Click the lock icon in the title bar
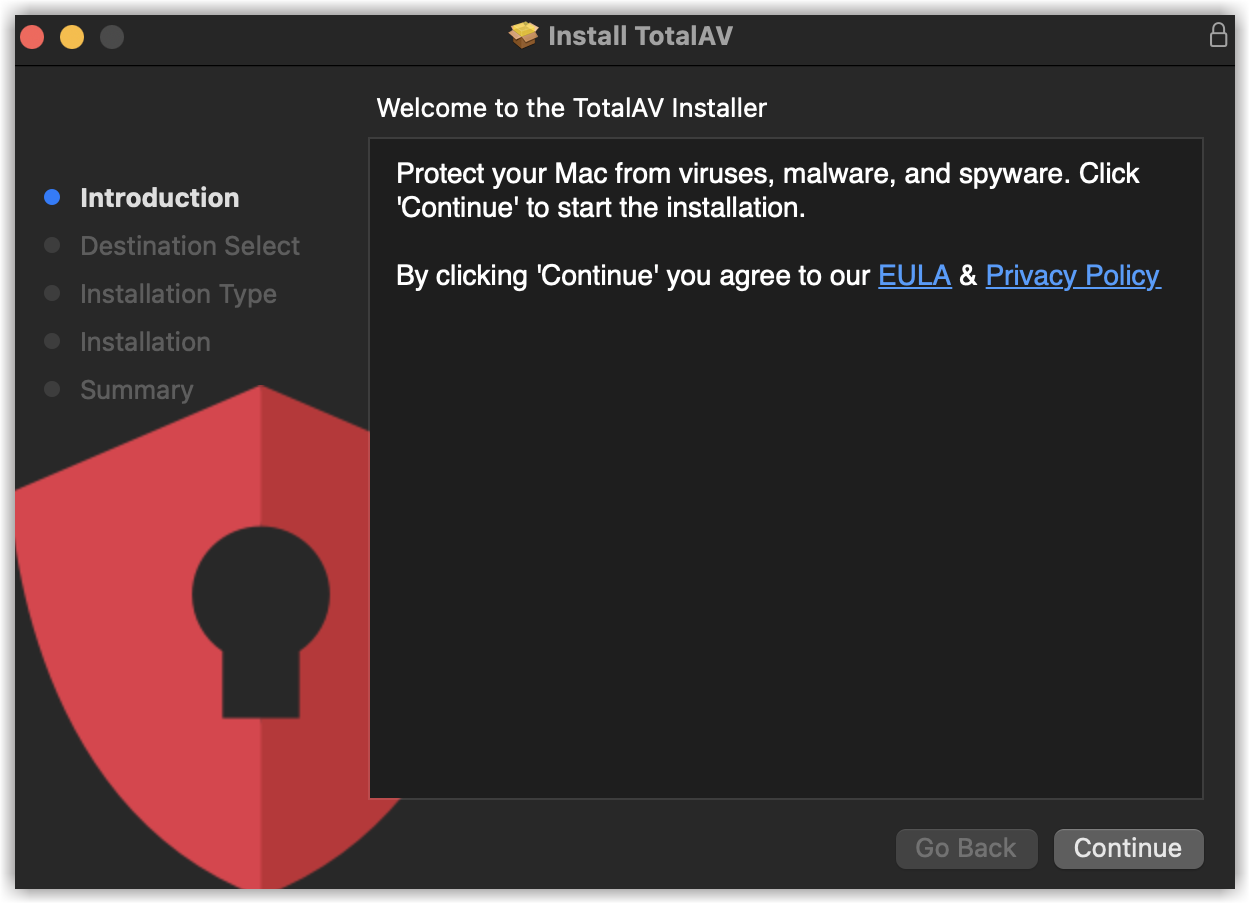 click(1218, 35)
